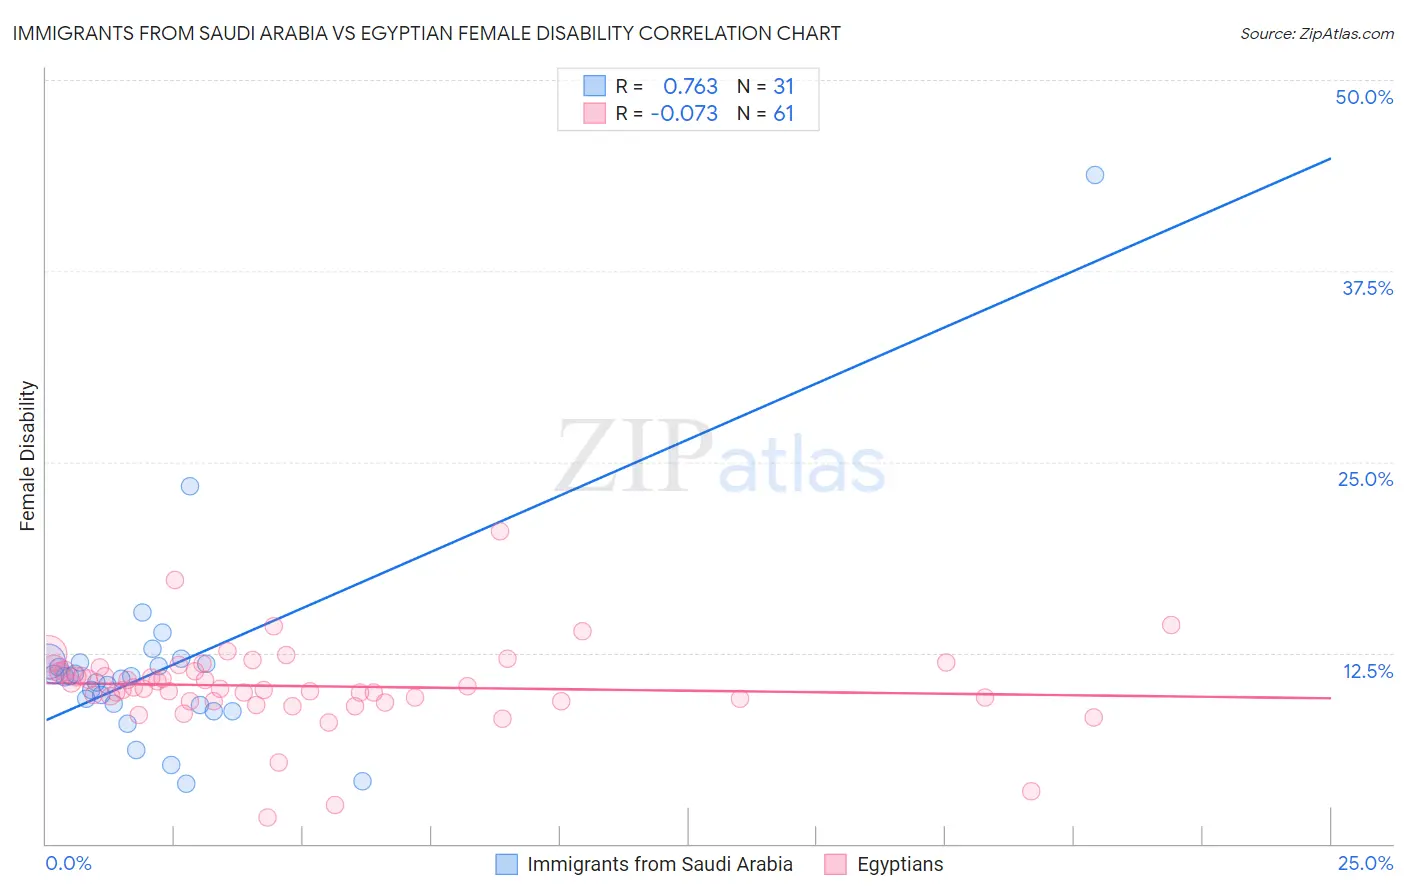This screenshot has height=892, width=1406.
Task: Click the Source: ZipAtlas.com text
Action: 1317,33
